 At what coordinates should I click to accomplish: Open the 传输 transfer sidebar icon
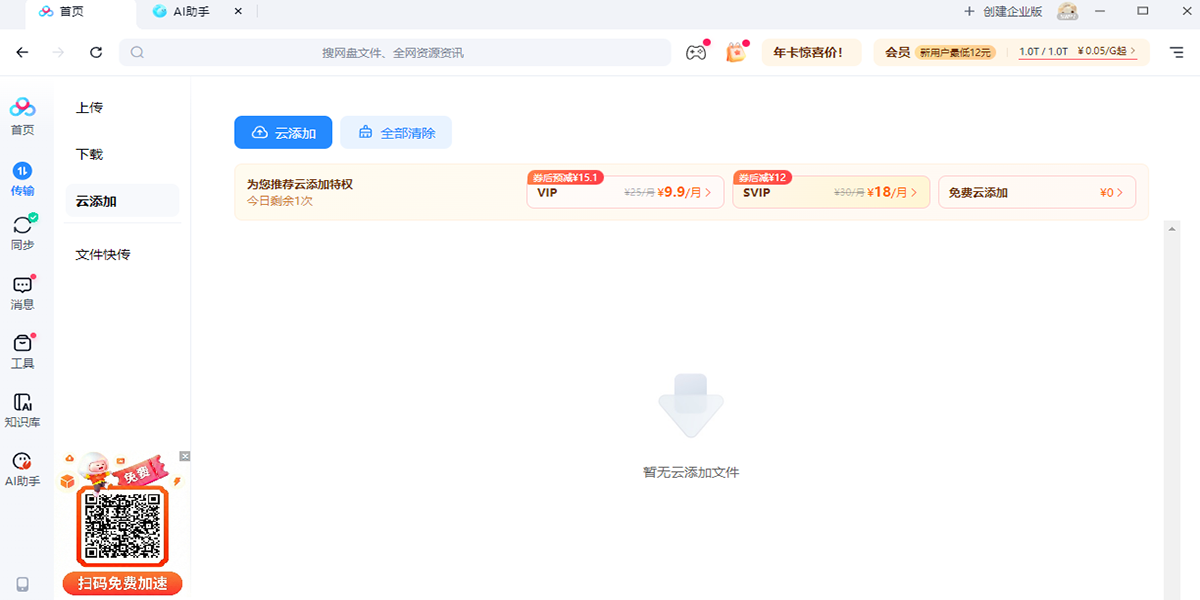click(22, 179)
